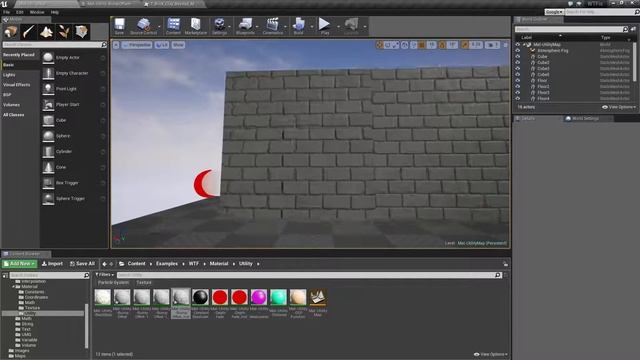The height and width of the screenshot is (360, 640).
Task: Select Cube in placement list
Action: 74,120
